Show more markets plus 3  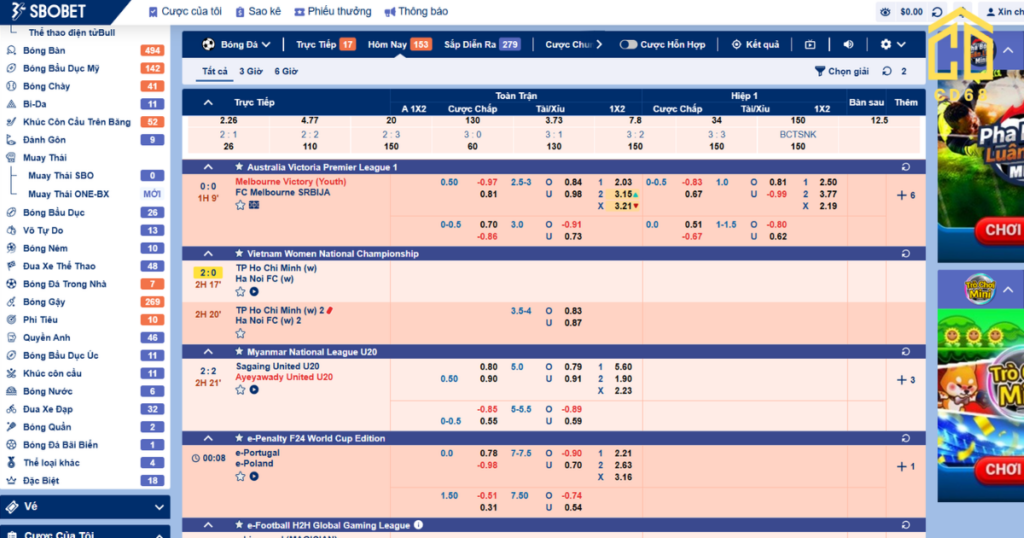coord(906,379)
